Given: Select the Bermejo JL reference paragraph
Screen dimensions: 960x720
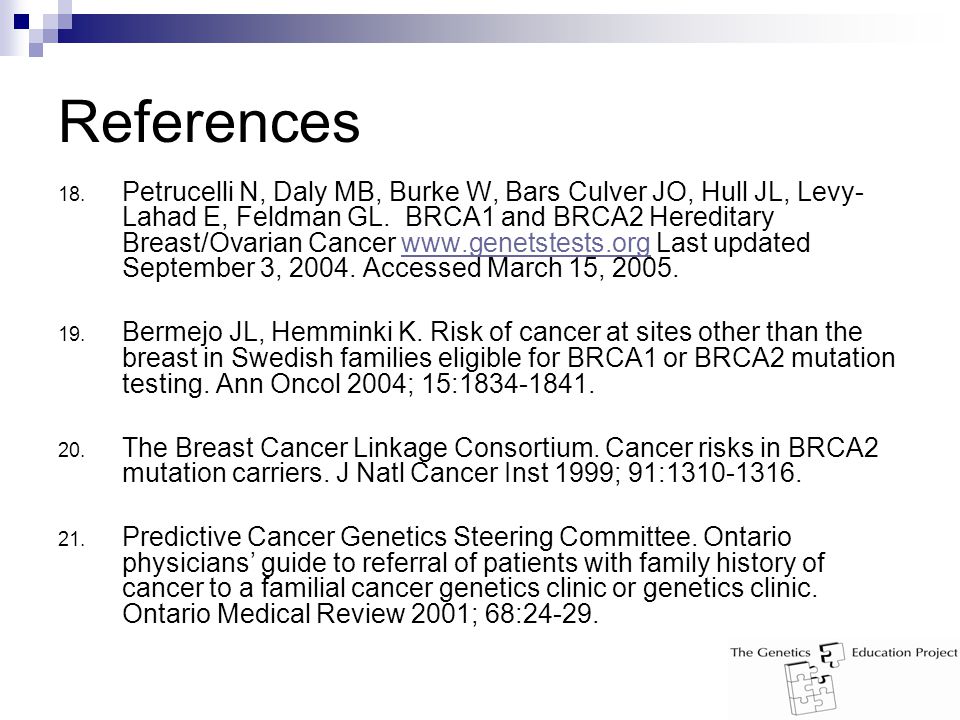Looking at the screenshot, I should click(508, 358).
